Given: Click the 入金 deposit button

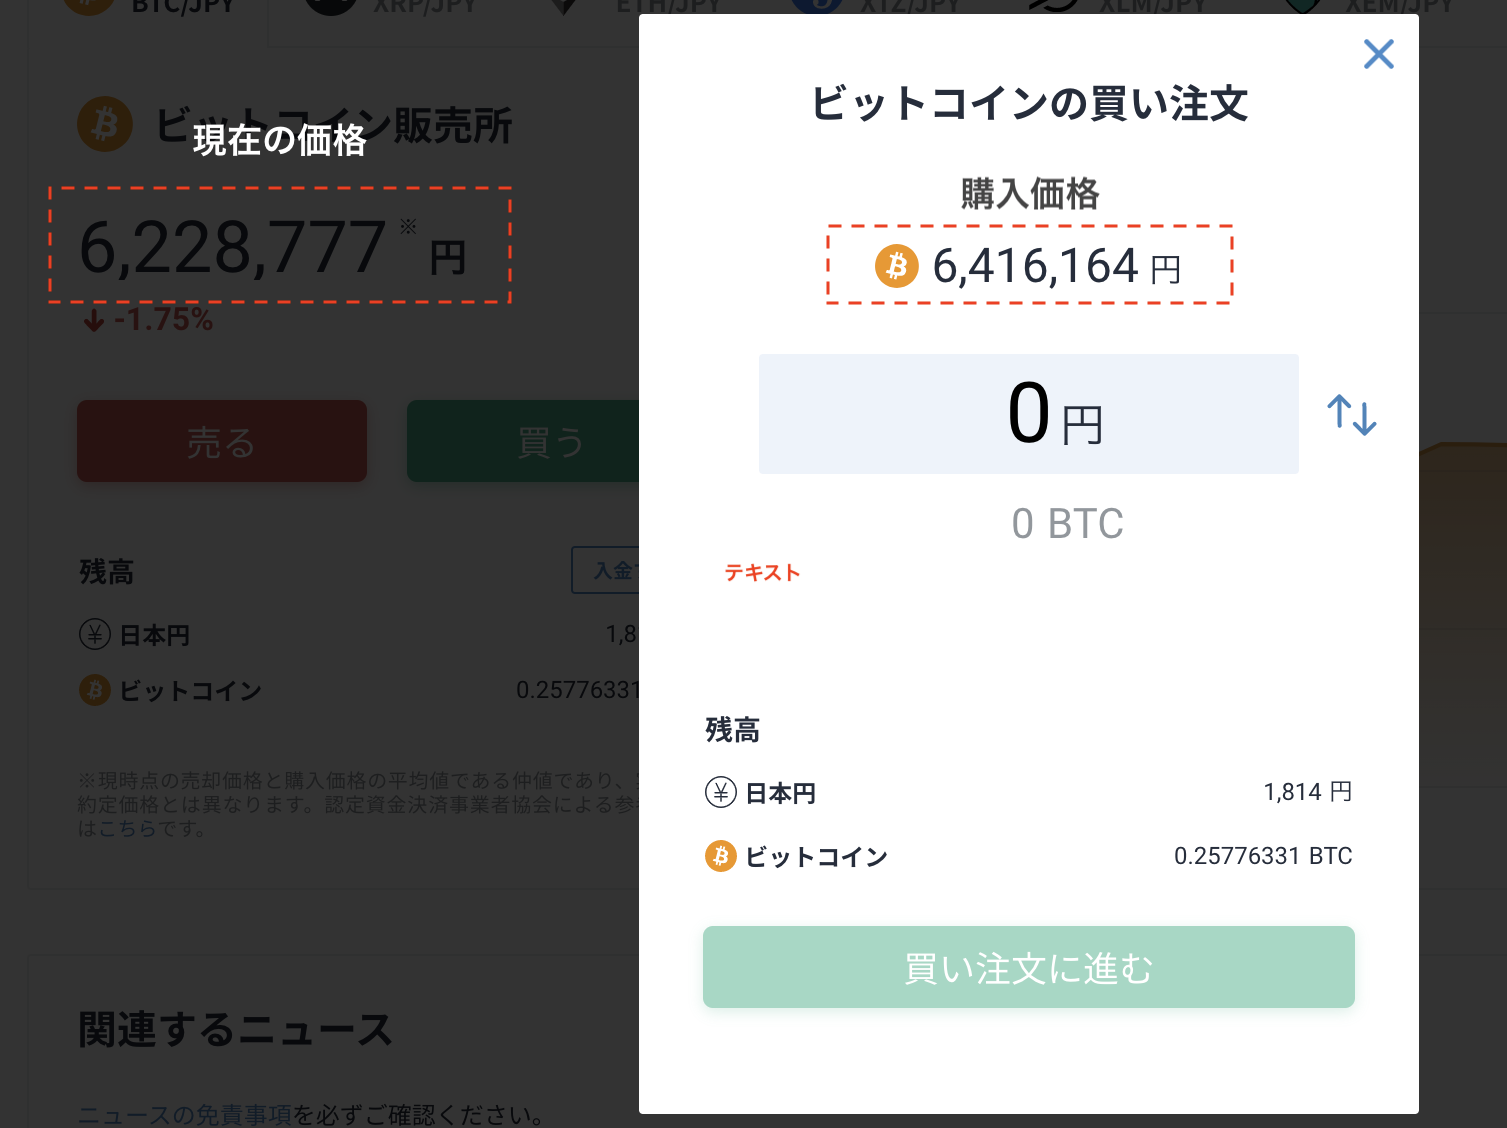Looking at the screenshot, I should pyautogui.click(x=606, y=570).
